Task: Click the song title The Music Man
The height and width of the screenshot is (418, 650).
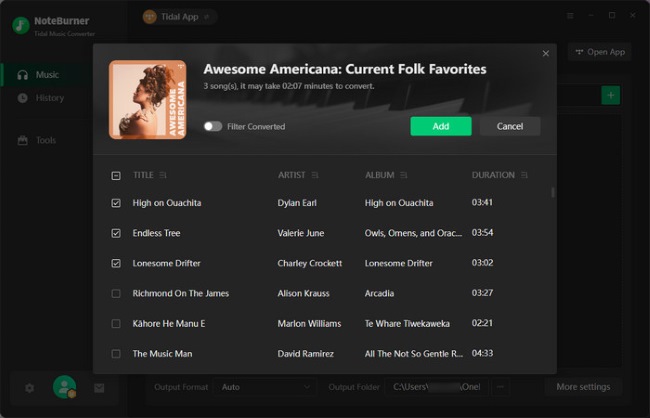Action: [x=162, y=354]
